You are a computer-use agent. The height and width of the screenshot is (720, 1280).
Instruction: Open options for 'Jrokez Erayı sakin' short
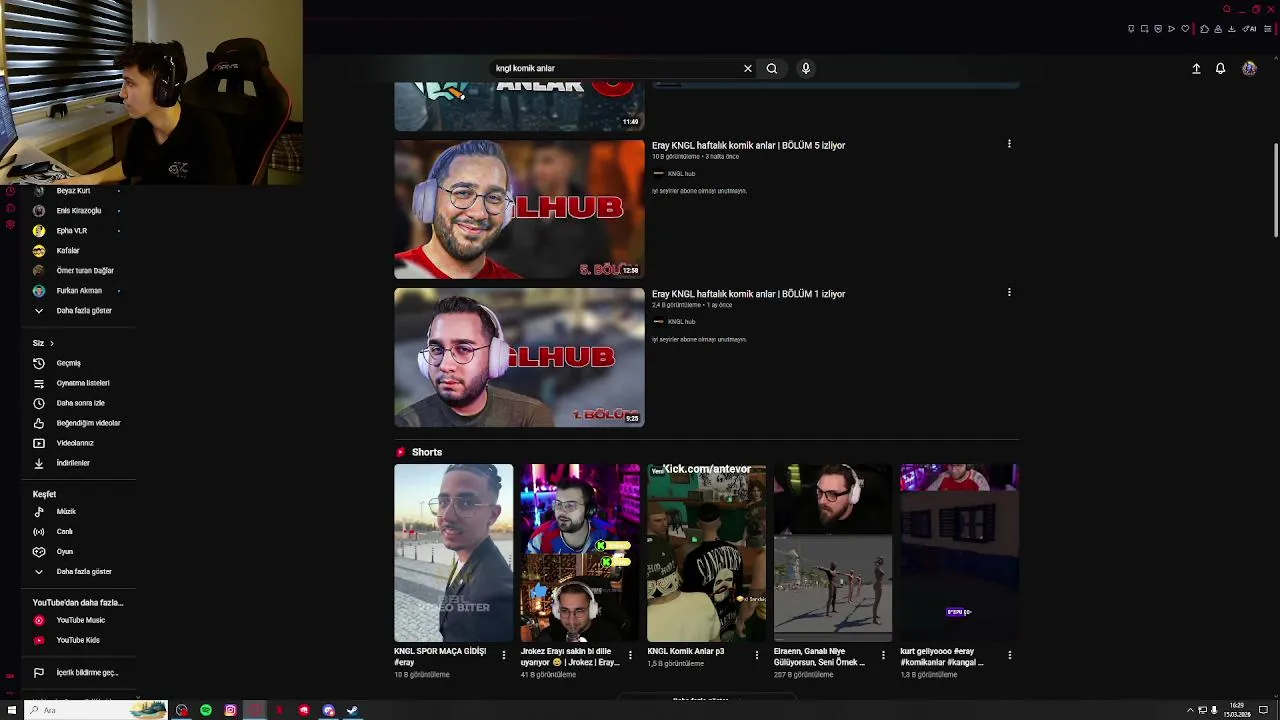click(x=630, y=655)
